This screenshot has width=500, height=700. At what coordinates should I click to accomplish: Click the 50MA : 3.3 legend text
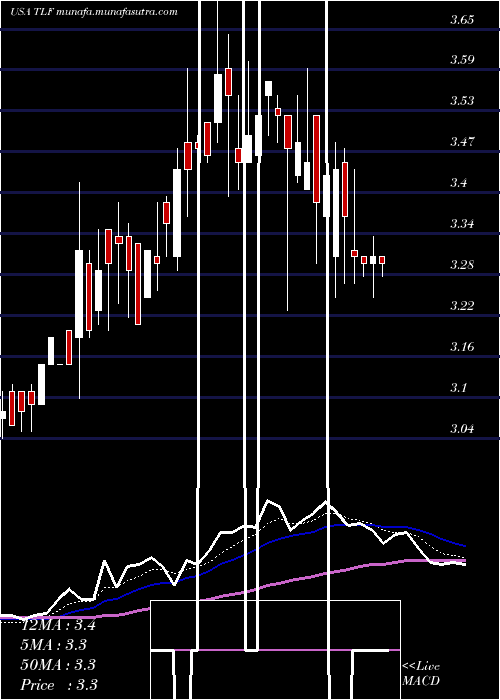point(58,665)
